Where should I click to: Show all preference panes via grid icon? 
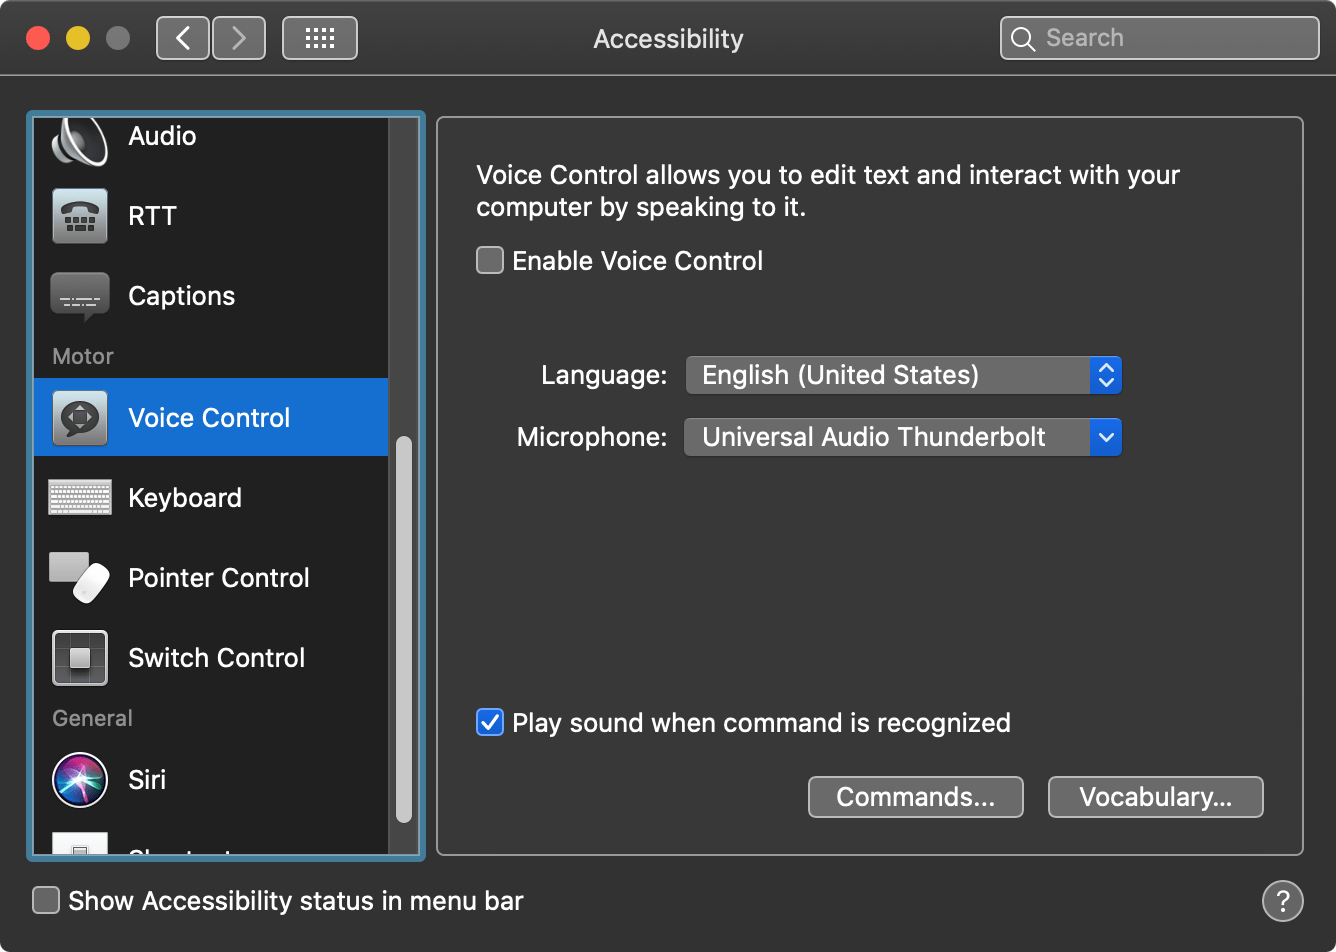click(x=319, y=37)
